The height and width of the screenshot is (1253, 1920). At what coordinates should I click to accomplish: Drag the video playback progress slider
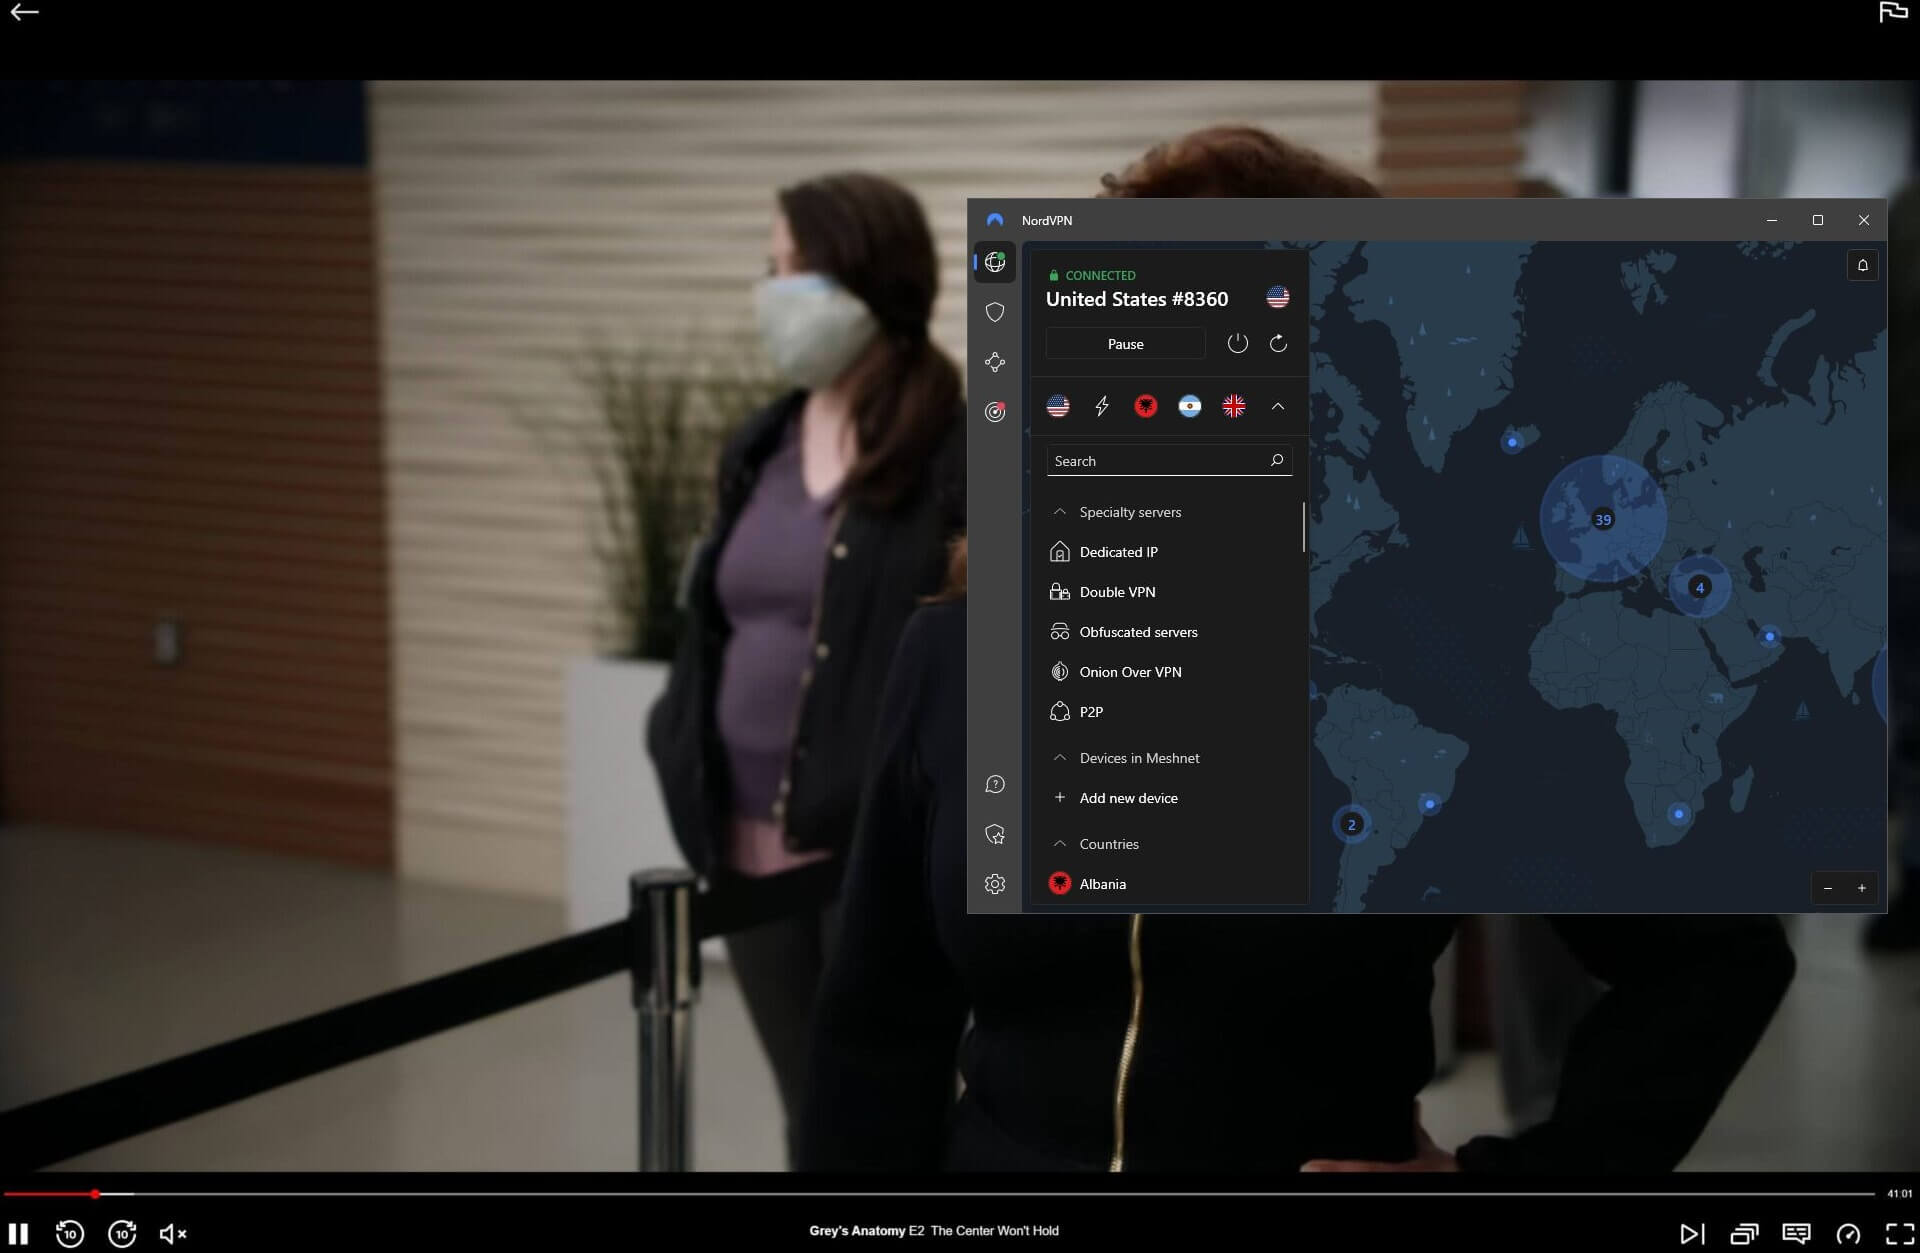click(x=95, y=1193)
